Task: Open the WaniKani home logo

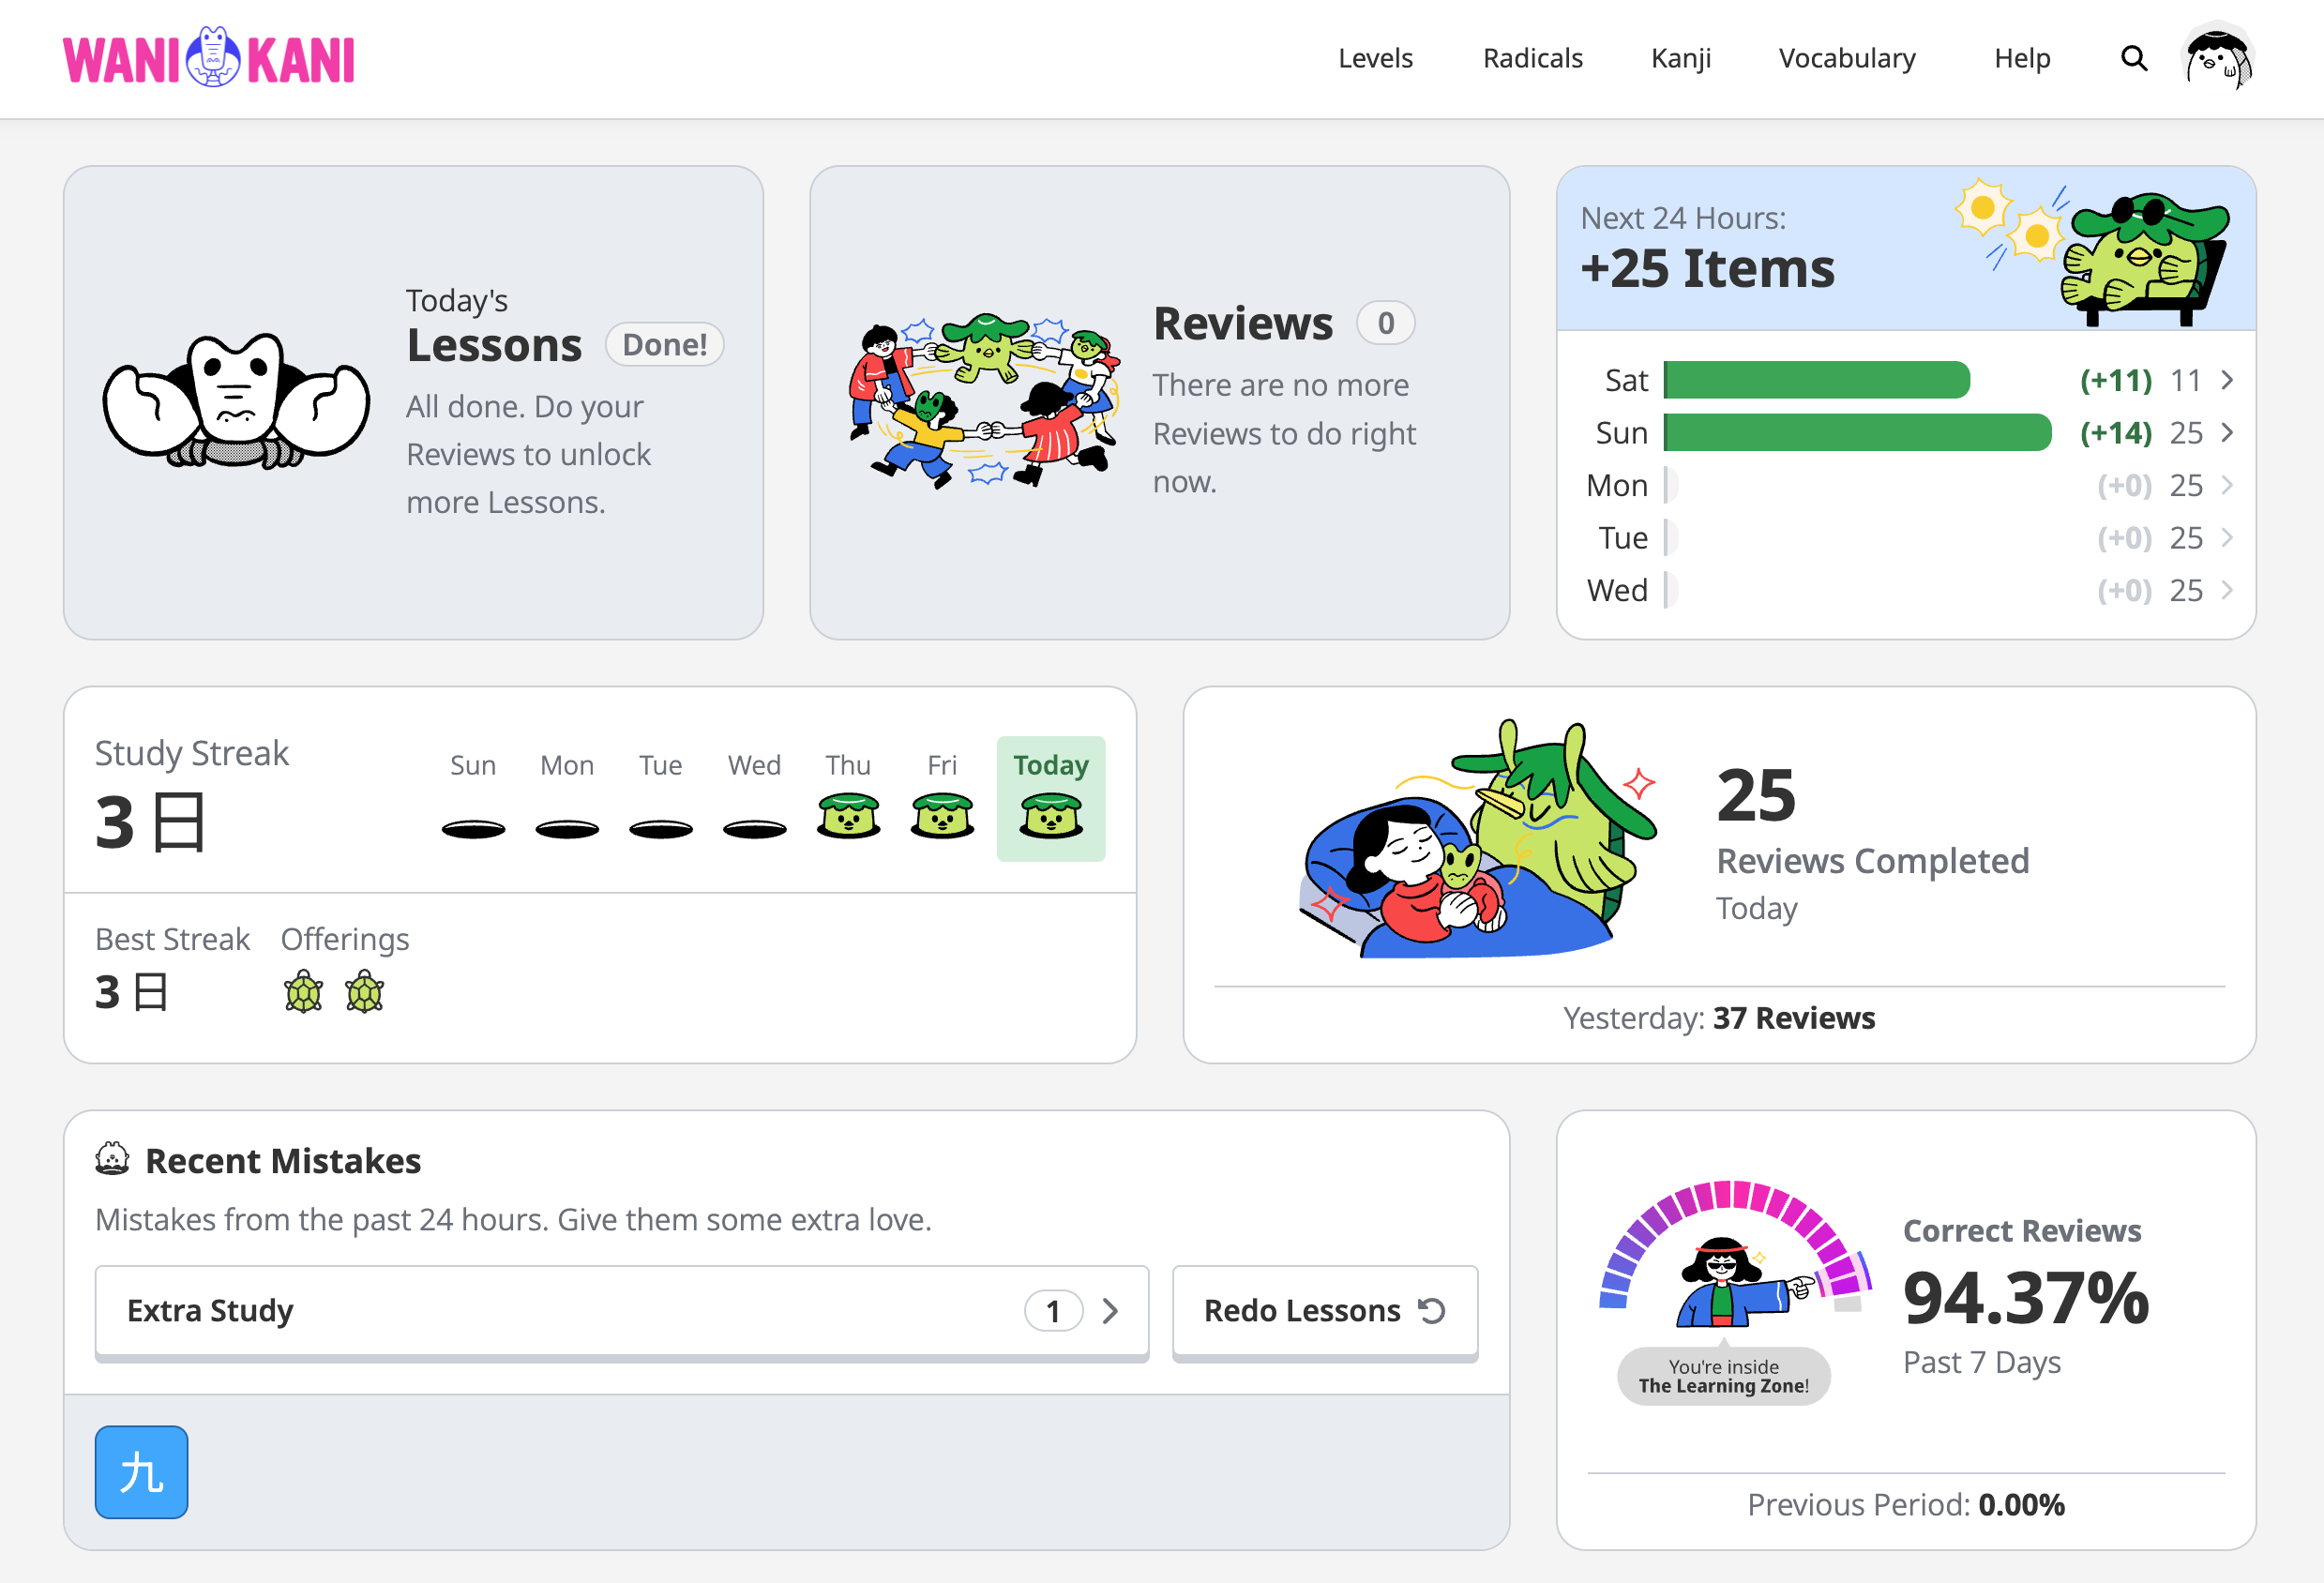Action: [209, 58]
